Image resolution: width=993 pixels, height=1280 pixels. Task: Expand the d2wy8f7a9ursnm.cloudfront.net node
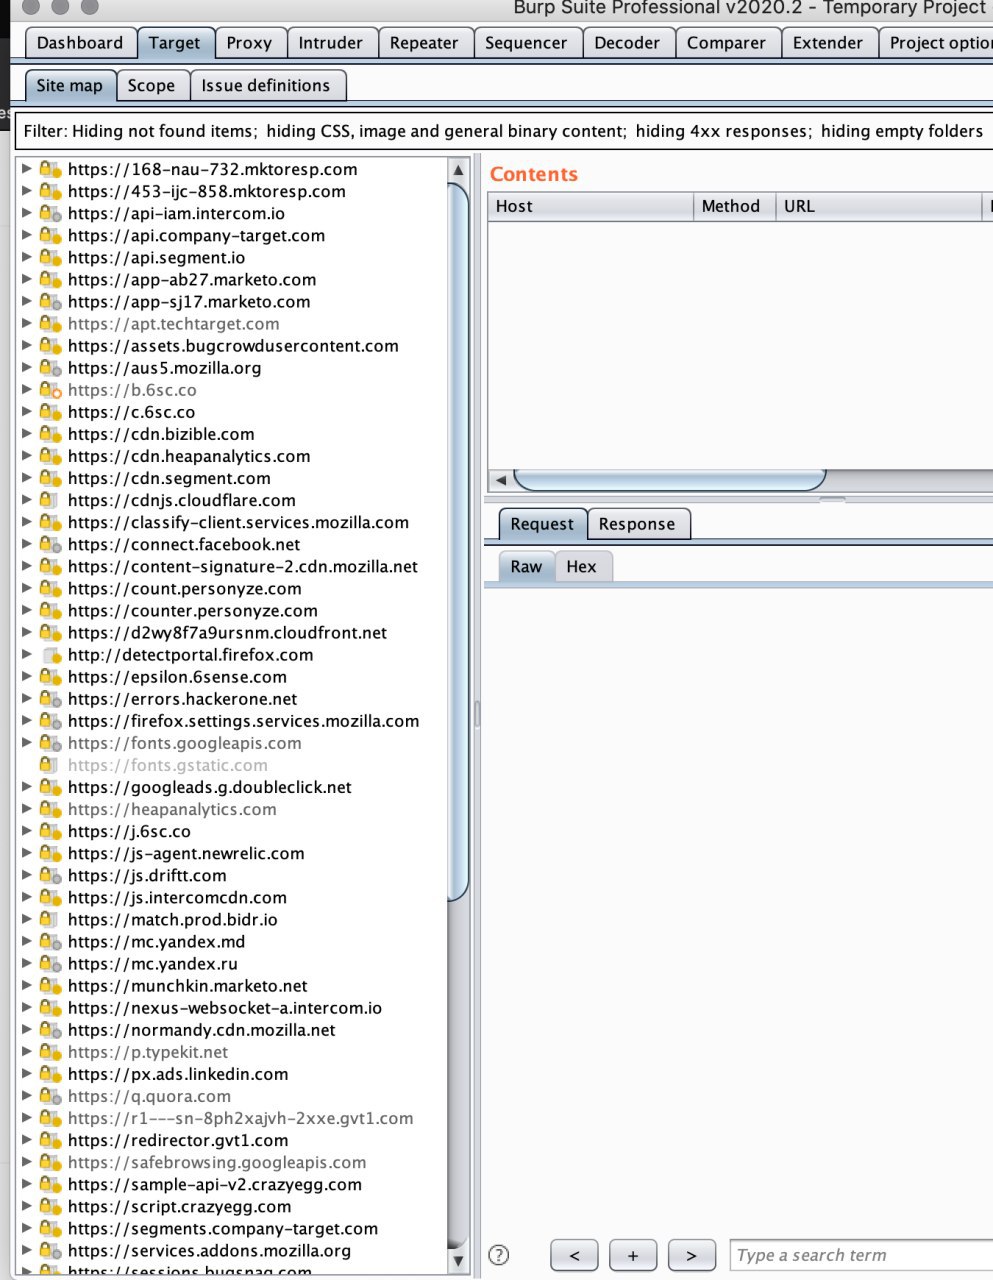[27, 632]
